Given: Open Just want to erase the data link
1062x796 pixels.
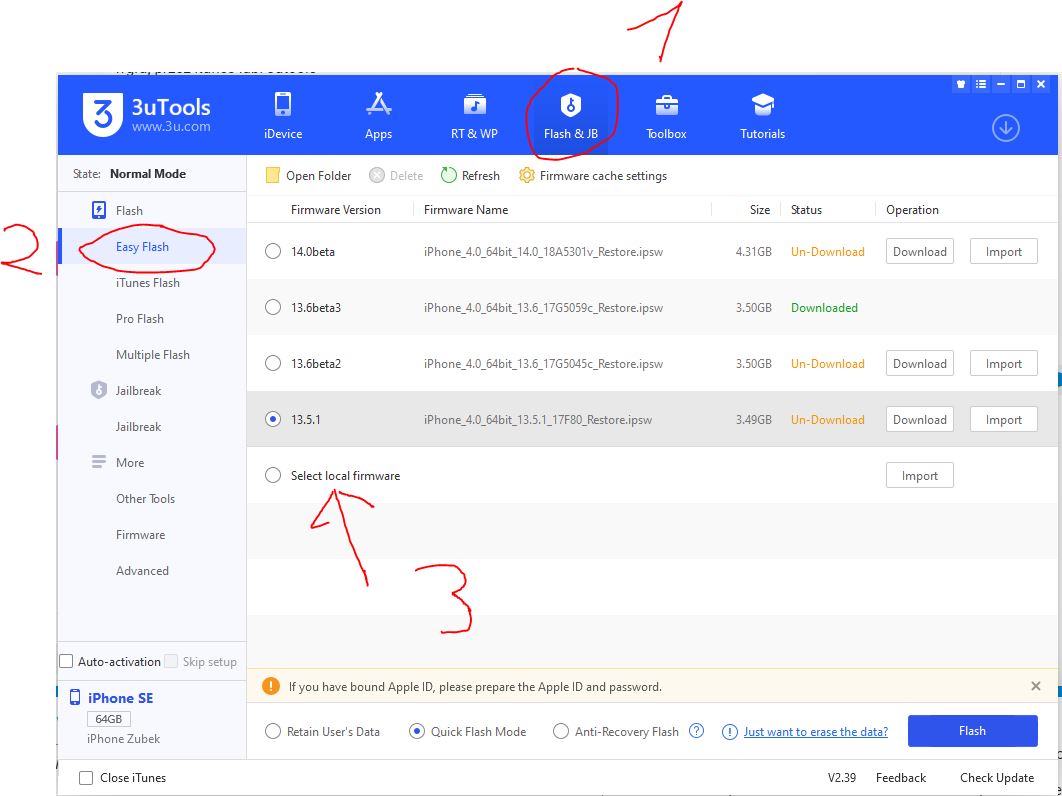Looking at the screenshot, I should click(815, 732).
